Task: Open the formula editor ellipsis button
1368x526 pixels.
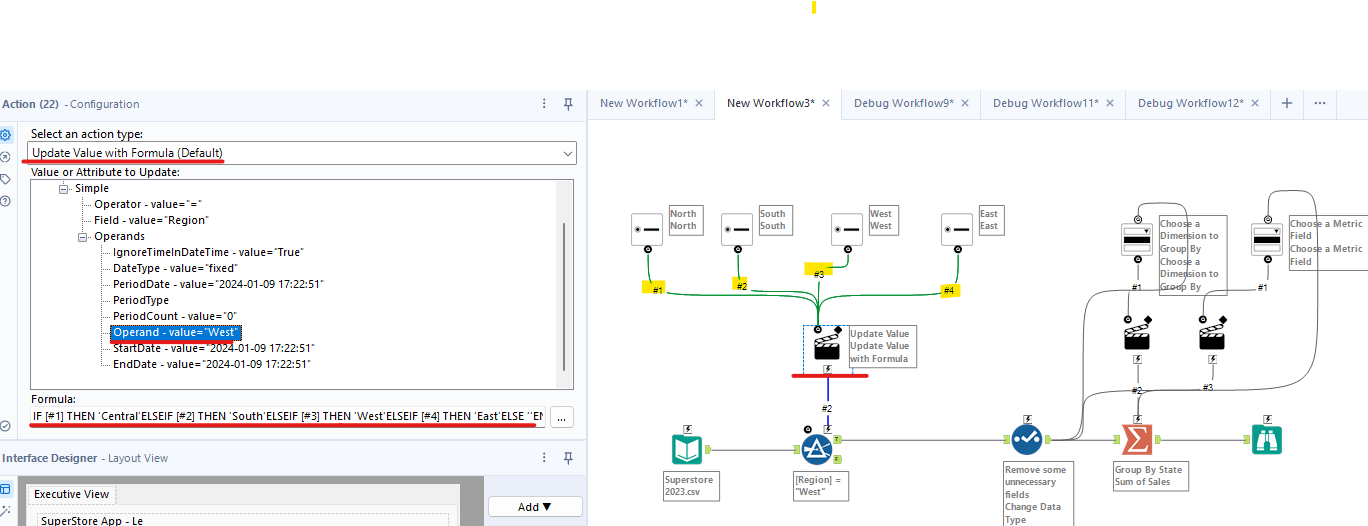Action: 562,417
